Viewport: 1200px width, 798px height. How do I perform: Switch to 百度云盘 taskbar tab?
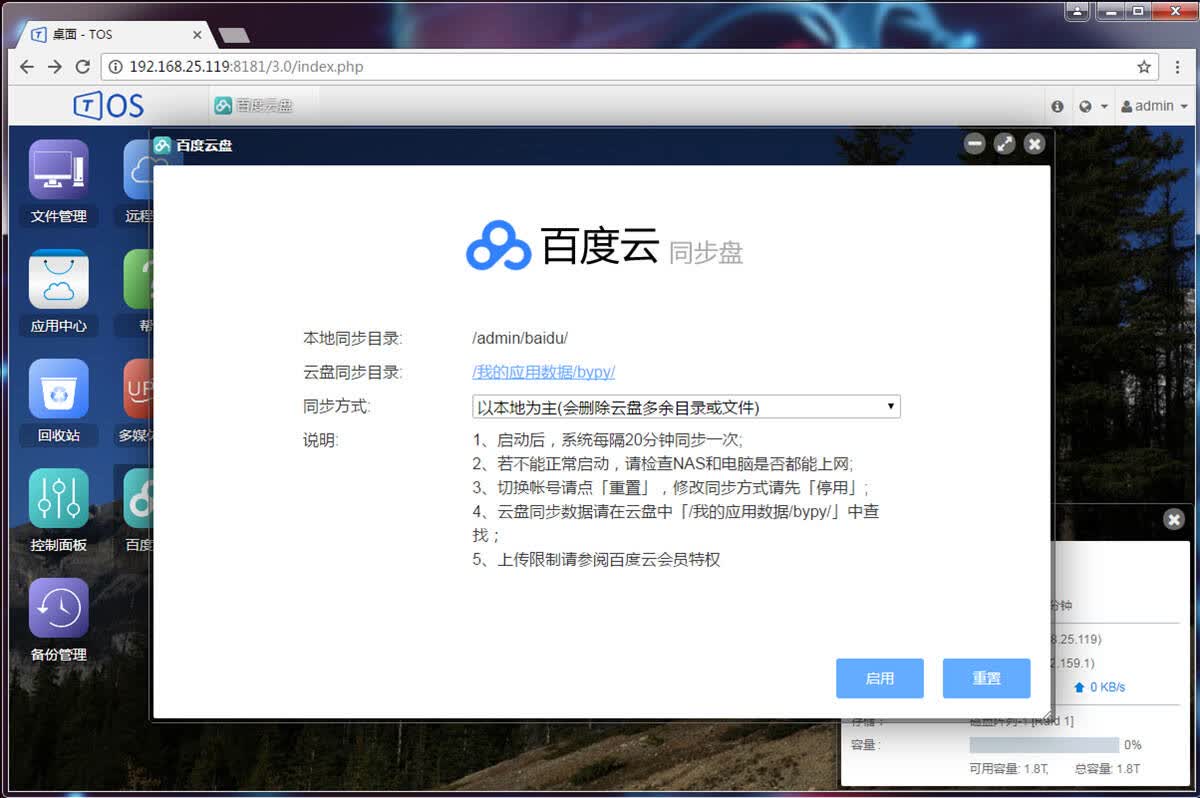point(252,105)
